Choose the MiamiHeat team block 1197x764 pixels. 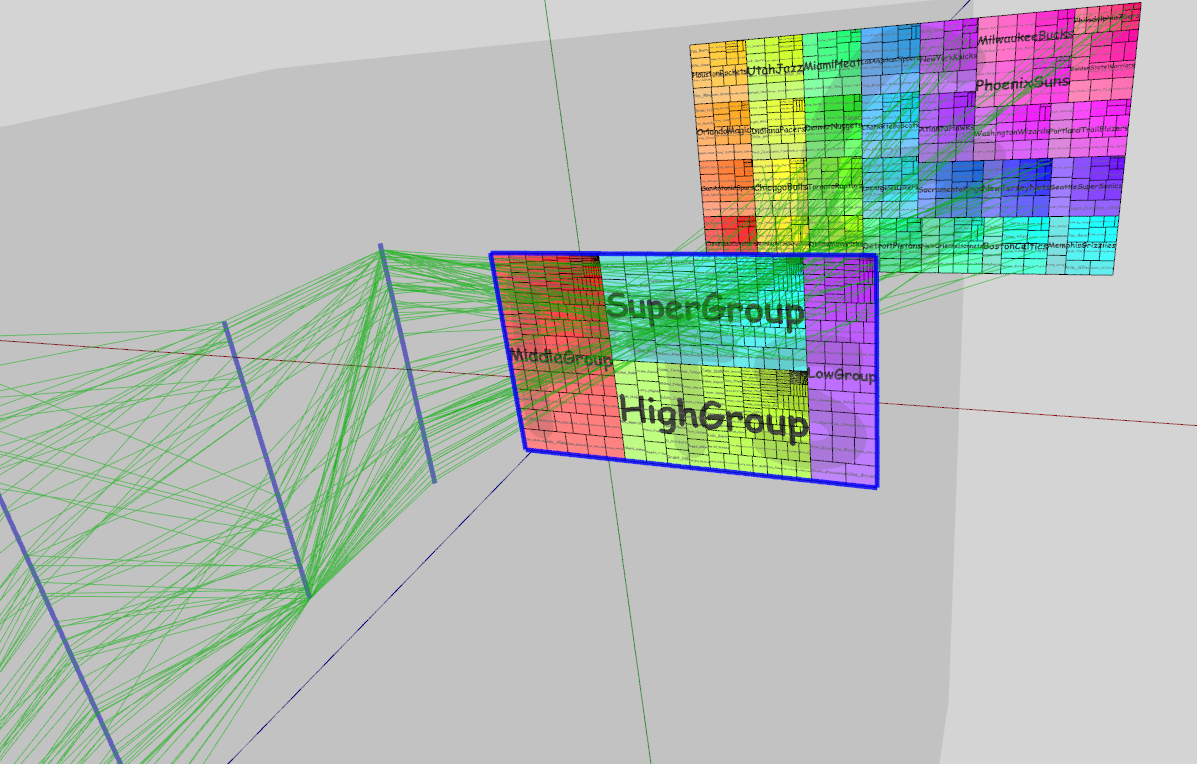[x=832, y=66]
